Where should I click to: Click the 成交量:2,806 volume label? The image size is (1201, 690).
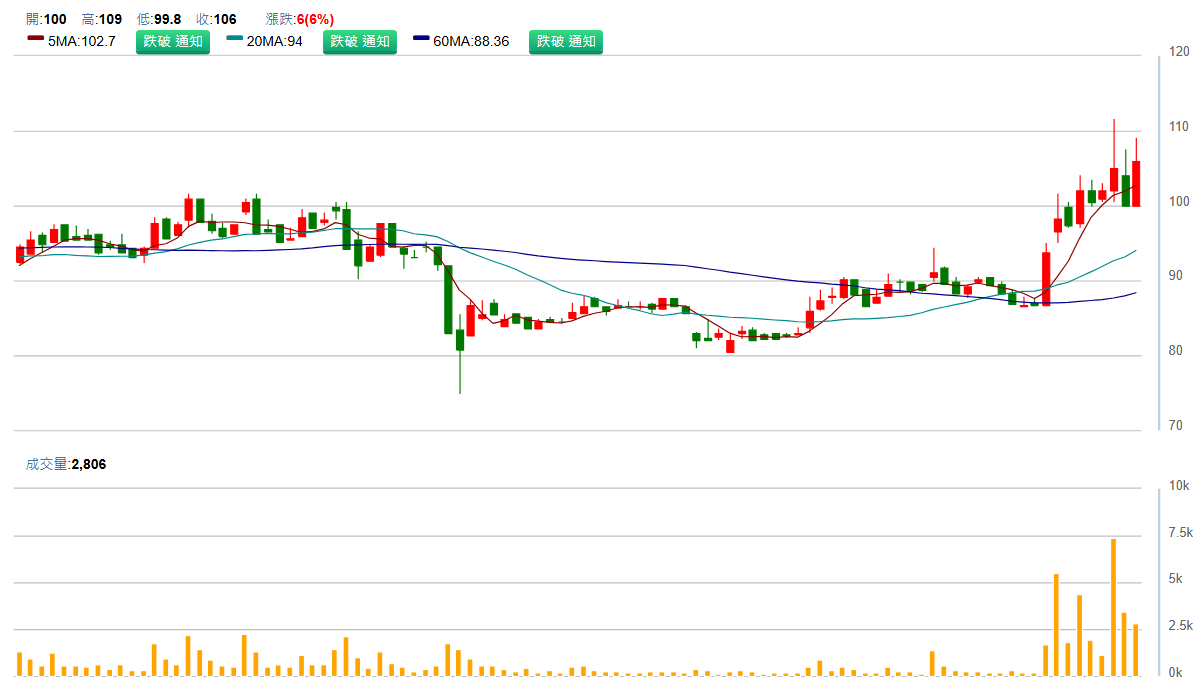pos(66,464)
